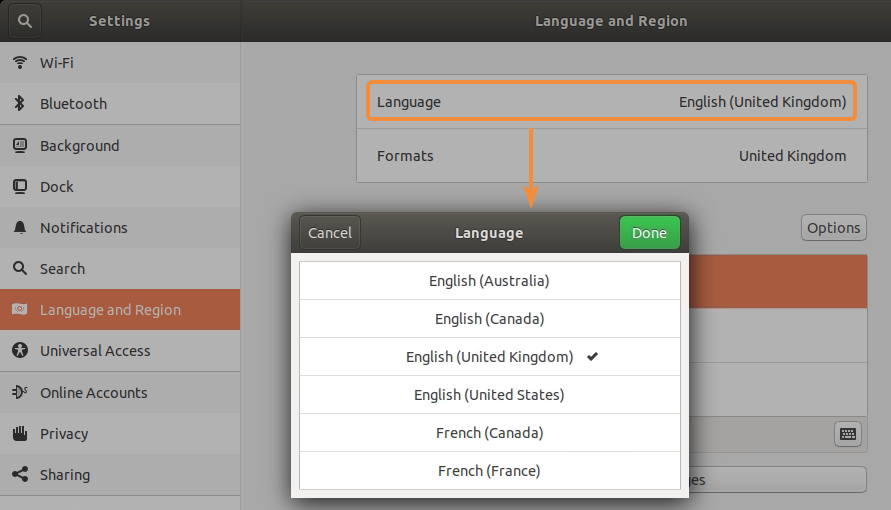Viewport: 891px width, 510px height.
Task: Click the Online Accounts label
Action: (x=93, y=392)
